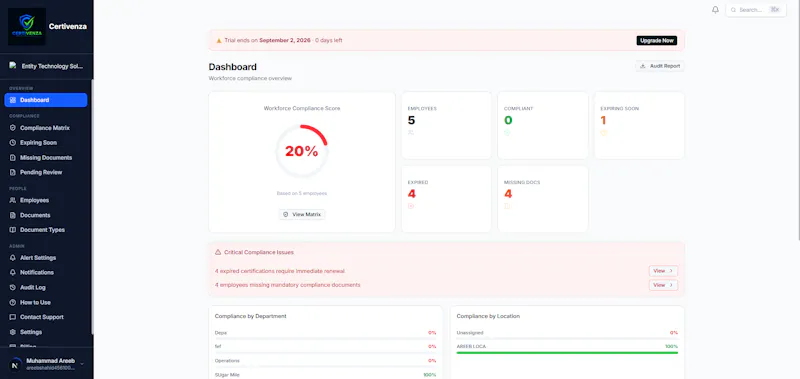This screenshot has height=379, width=800.
Task: Click the "Dashboard" page heading
Action: pos(233,67)
